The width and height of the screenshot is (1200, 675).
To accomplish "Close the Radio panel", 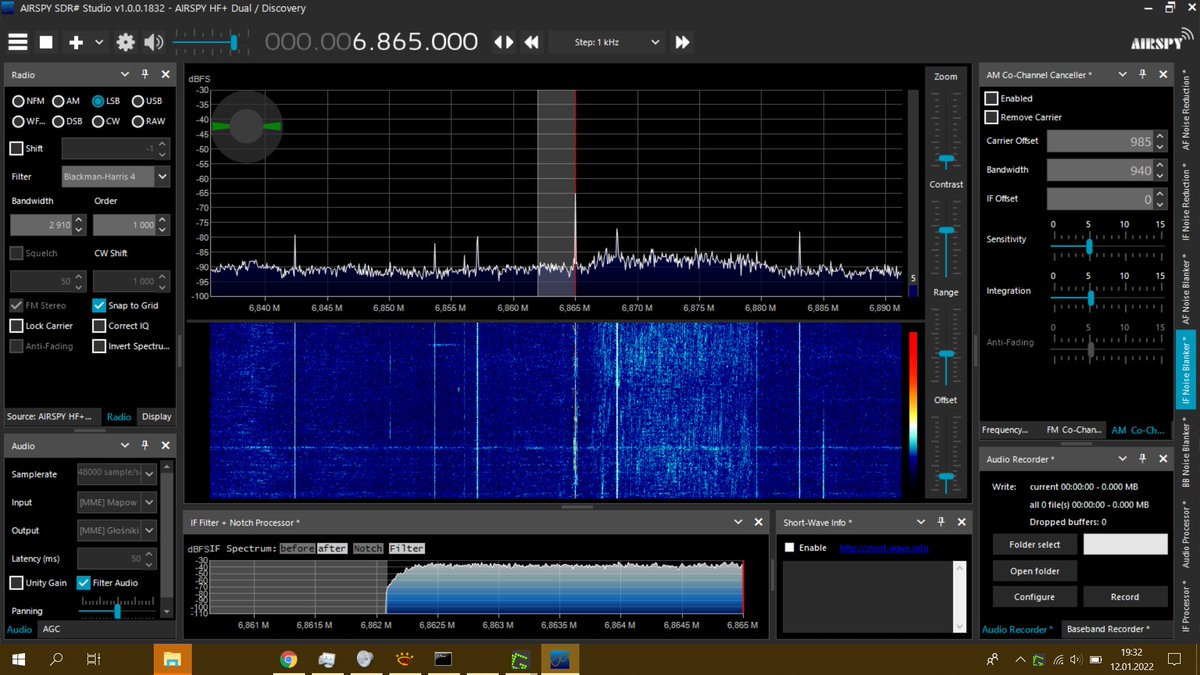I will (164, 74).
